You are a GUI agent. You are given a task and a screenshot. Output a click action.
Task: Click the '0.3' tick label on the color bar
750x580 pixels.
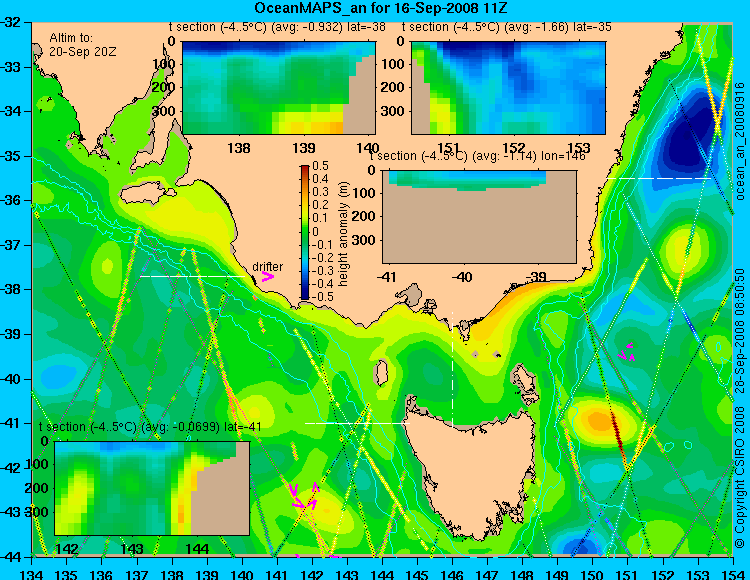coord(320,192)
